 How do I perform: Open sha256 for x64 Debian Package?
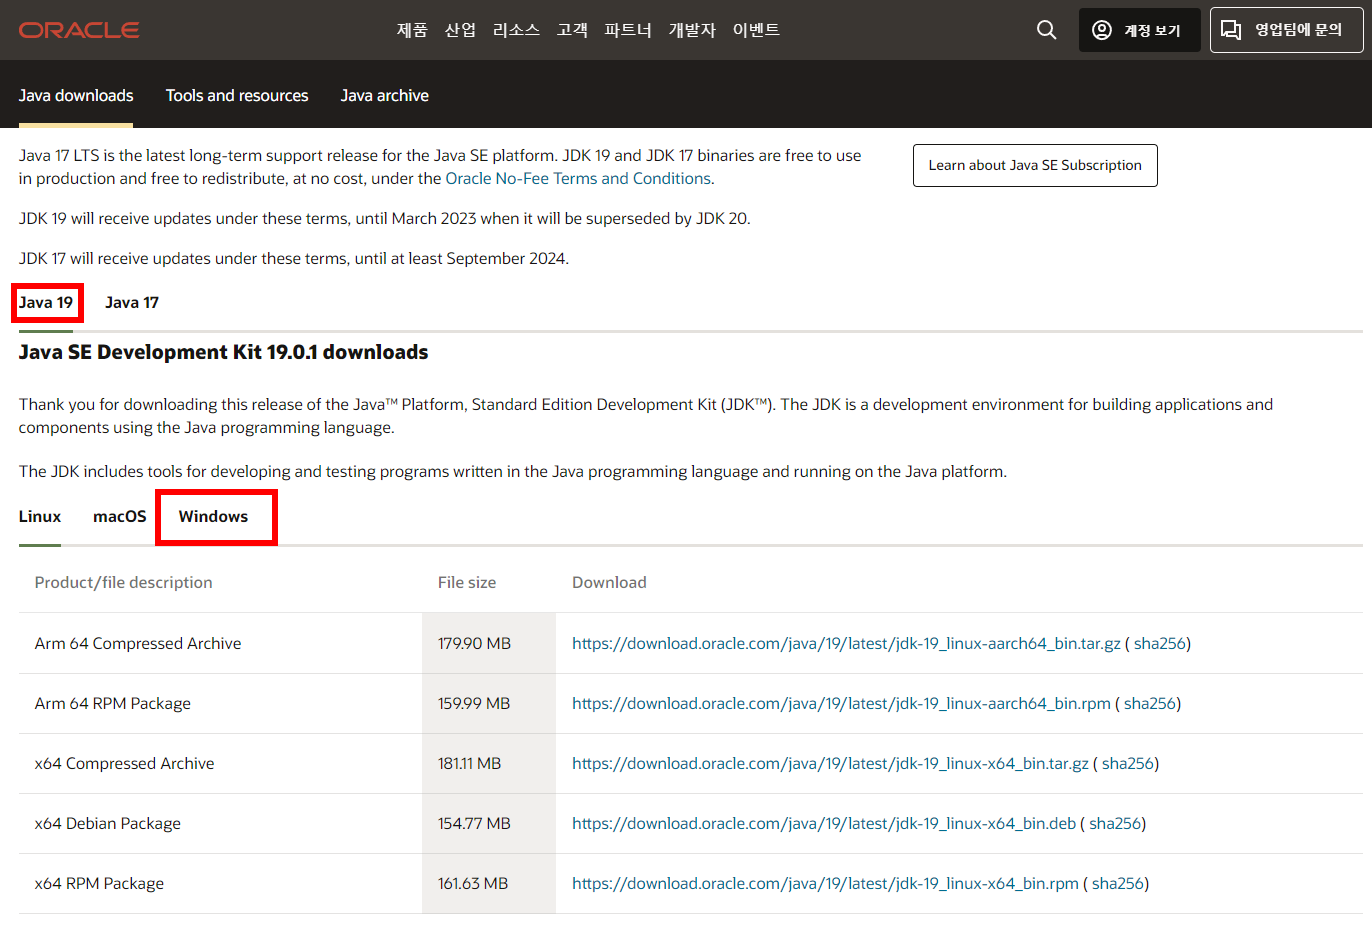(1115, 824)
